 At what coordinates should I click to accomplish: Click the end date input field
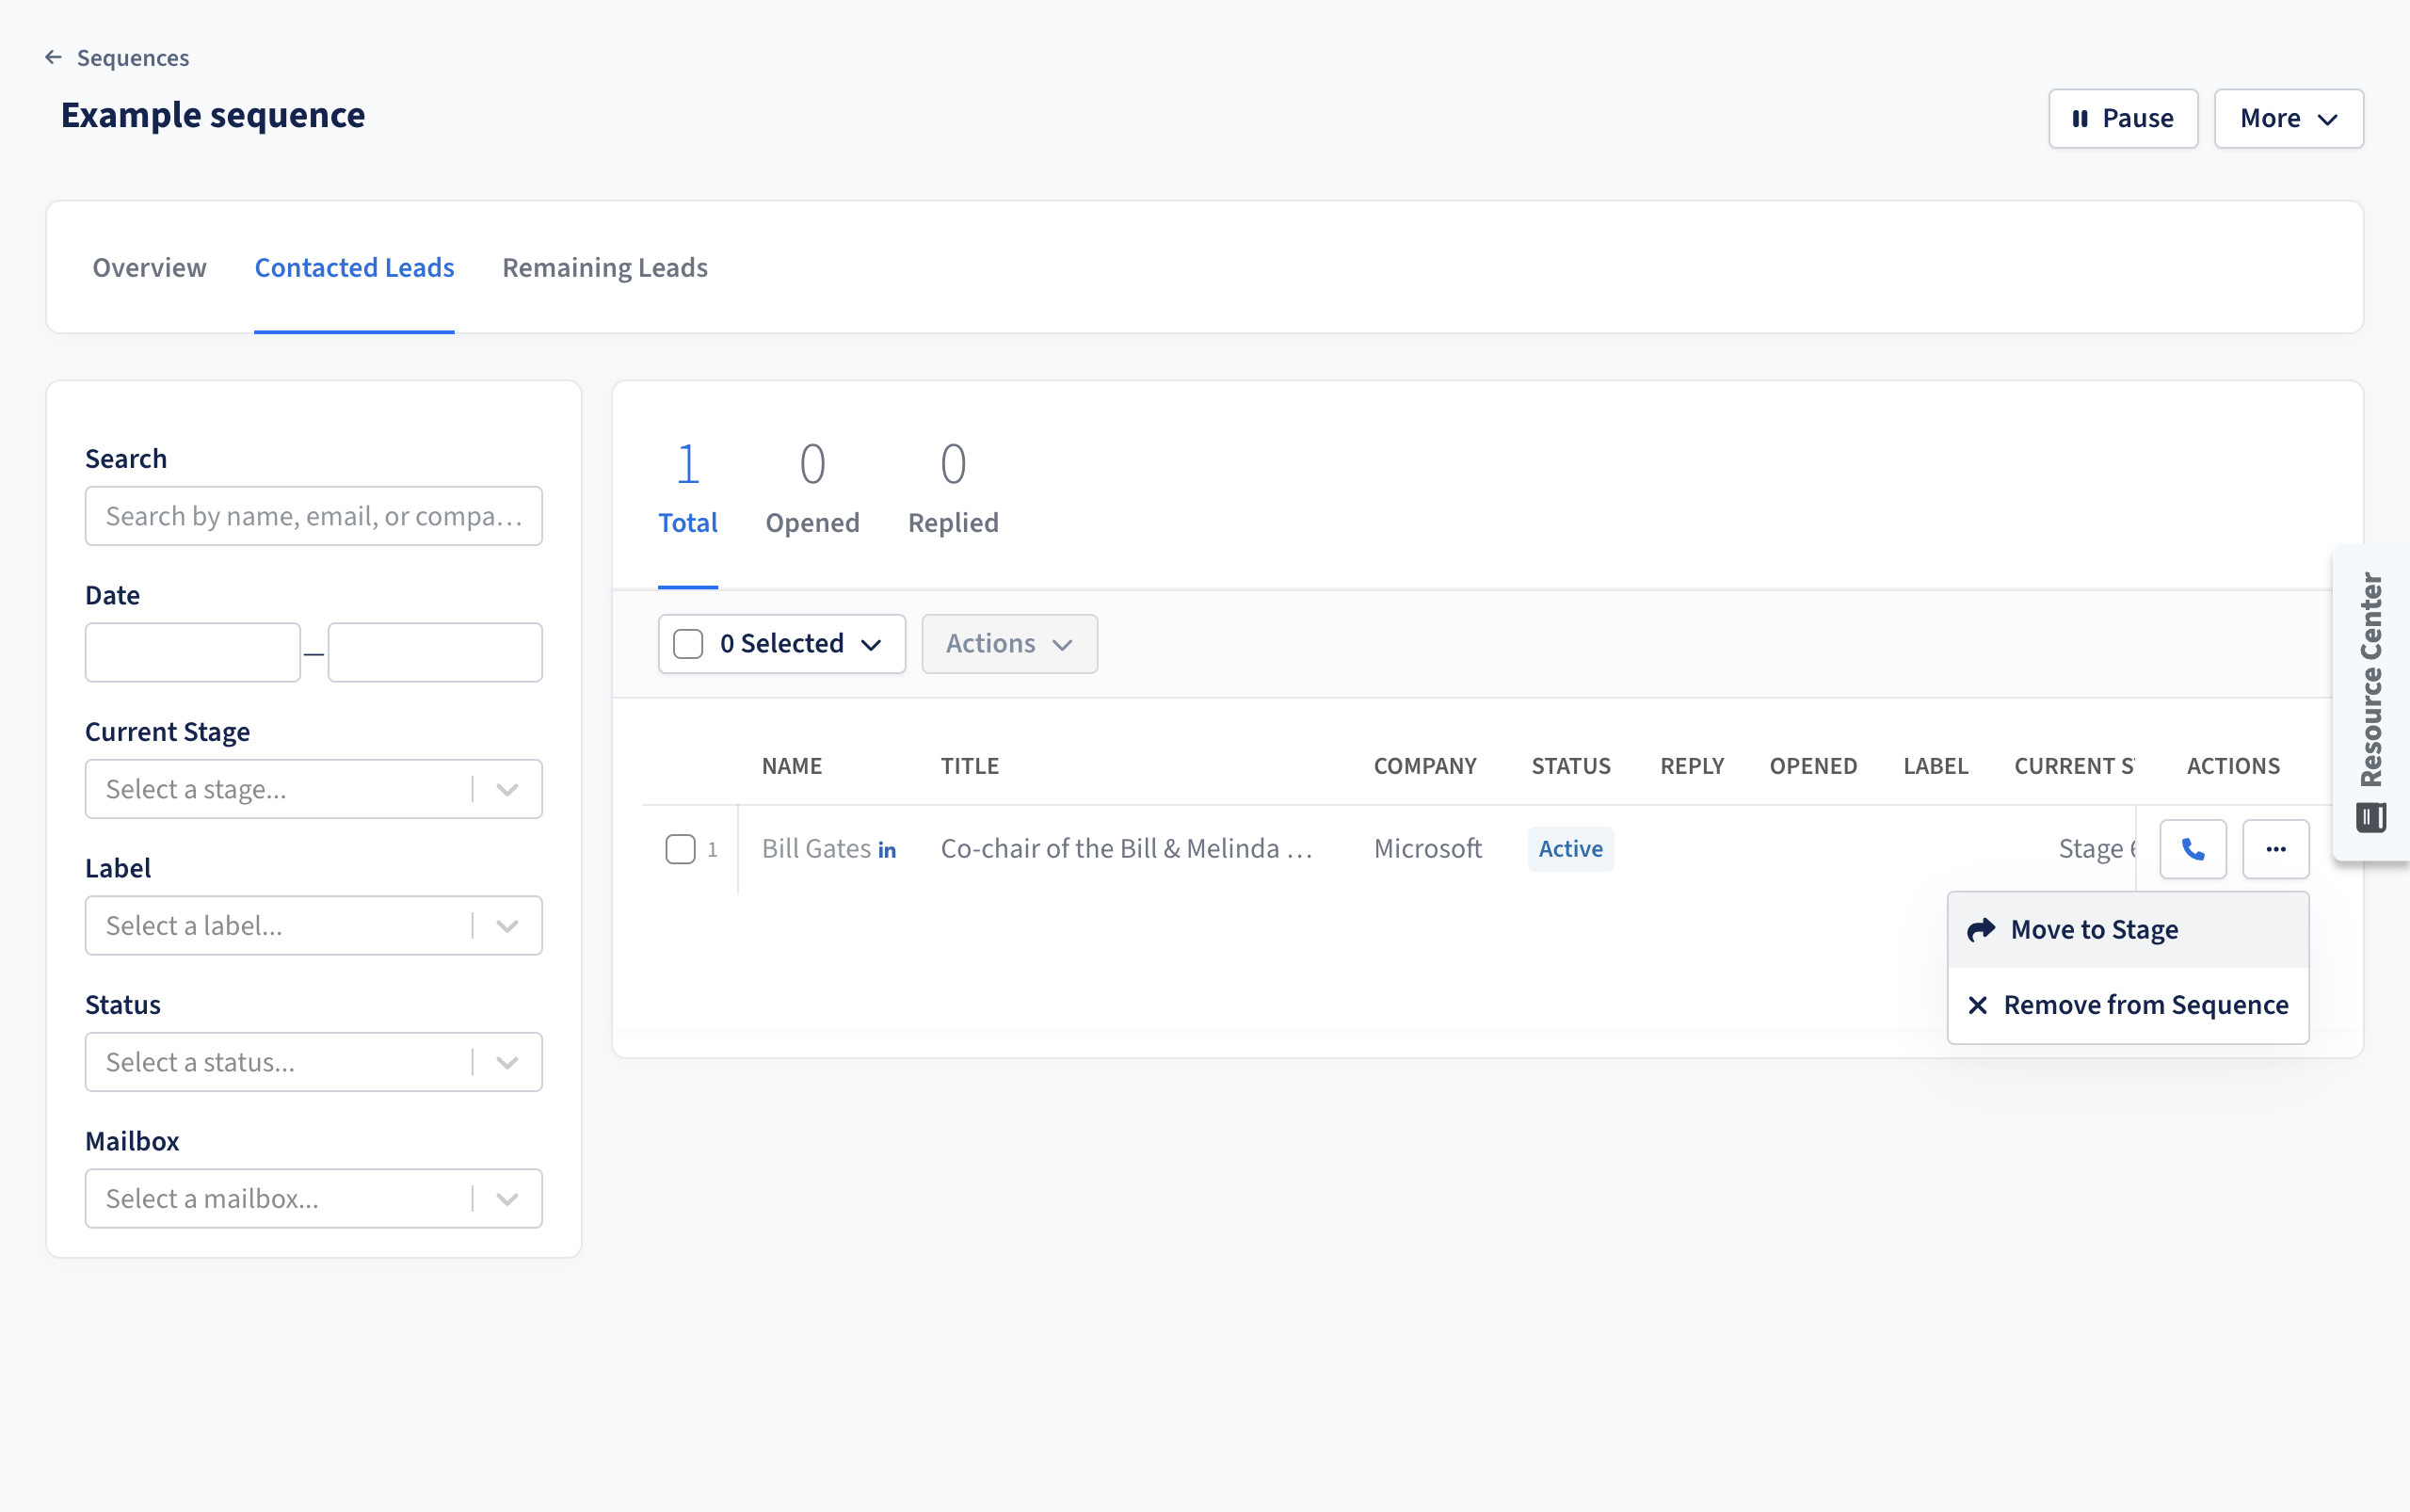pos(435,653)
